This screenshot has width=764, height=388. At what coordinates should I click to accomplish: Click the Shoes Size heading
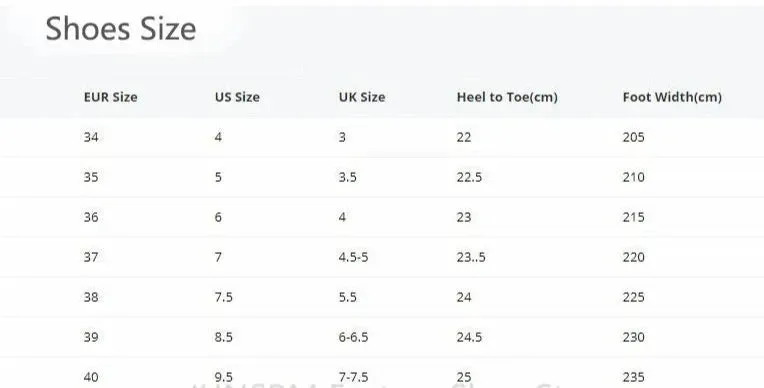click(121, 29)
